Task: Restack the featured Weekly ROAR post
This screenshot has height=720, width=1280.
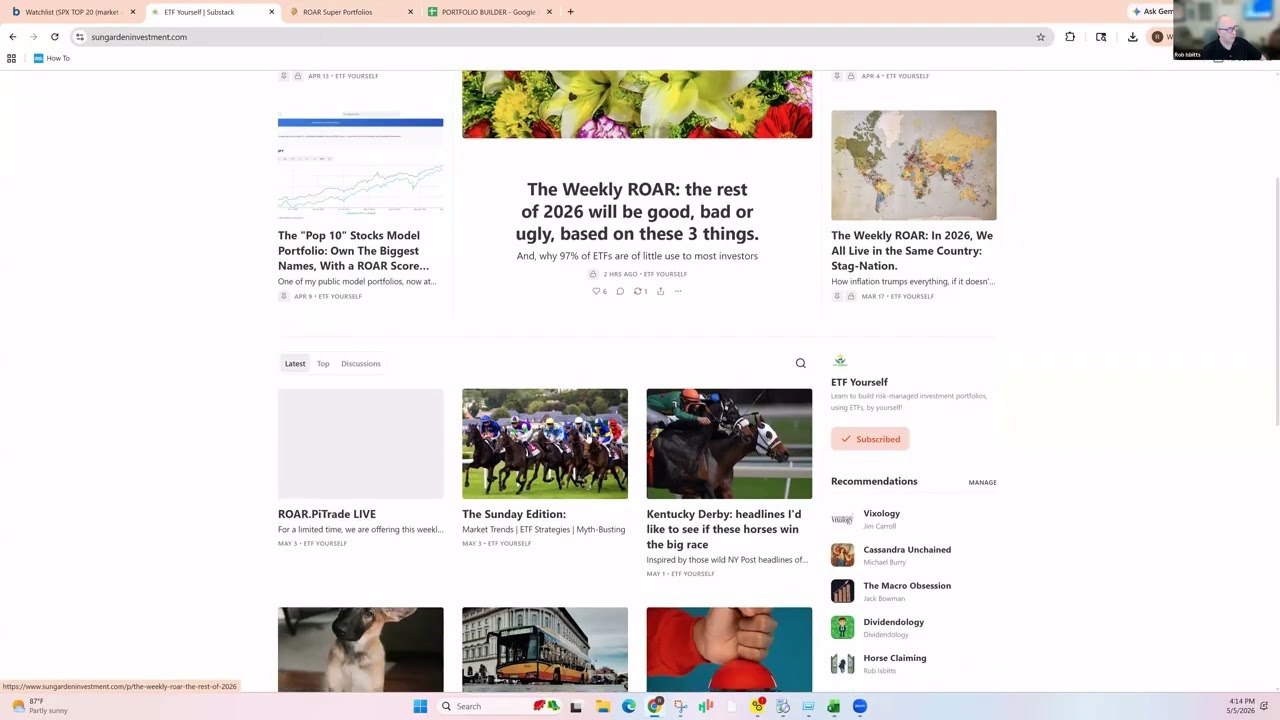Action: tap(640, 291)
